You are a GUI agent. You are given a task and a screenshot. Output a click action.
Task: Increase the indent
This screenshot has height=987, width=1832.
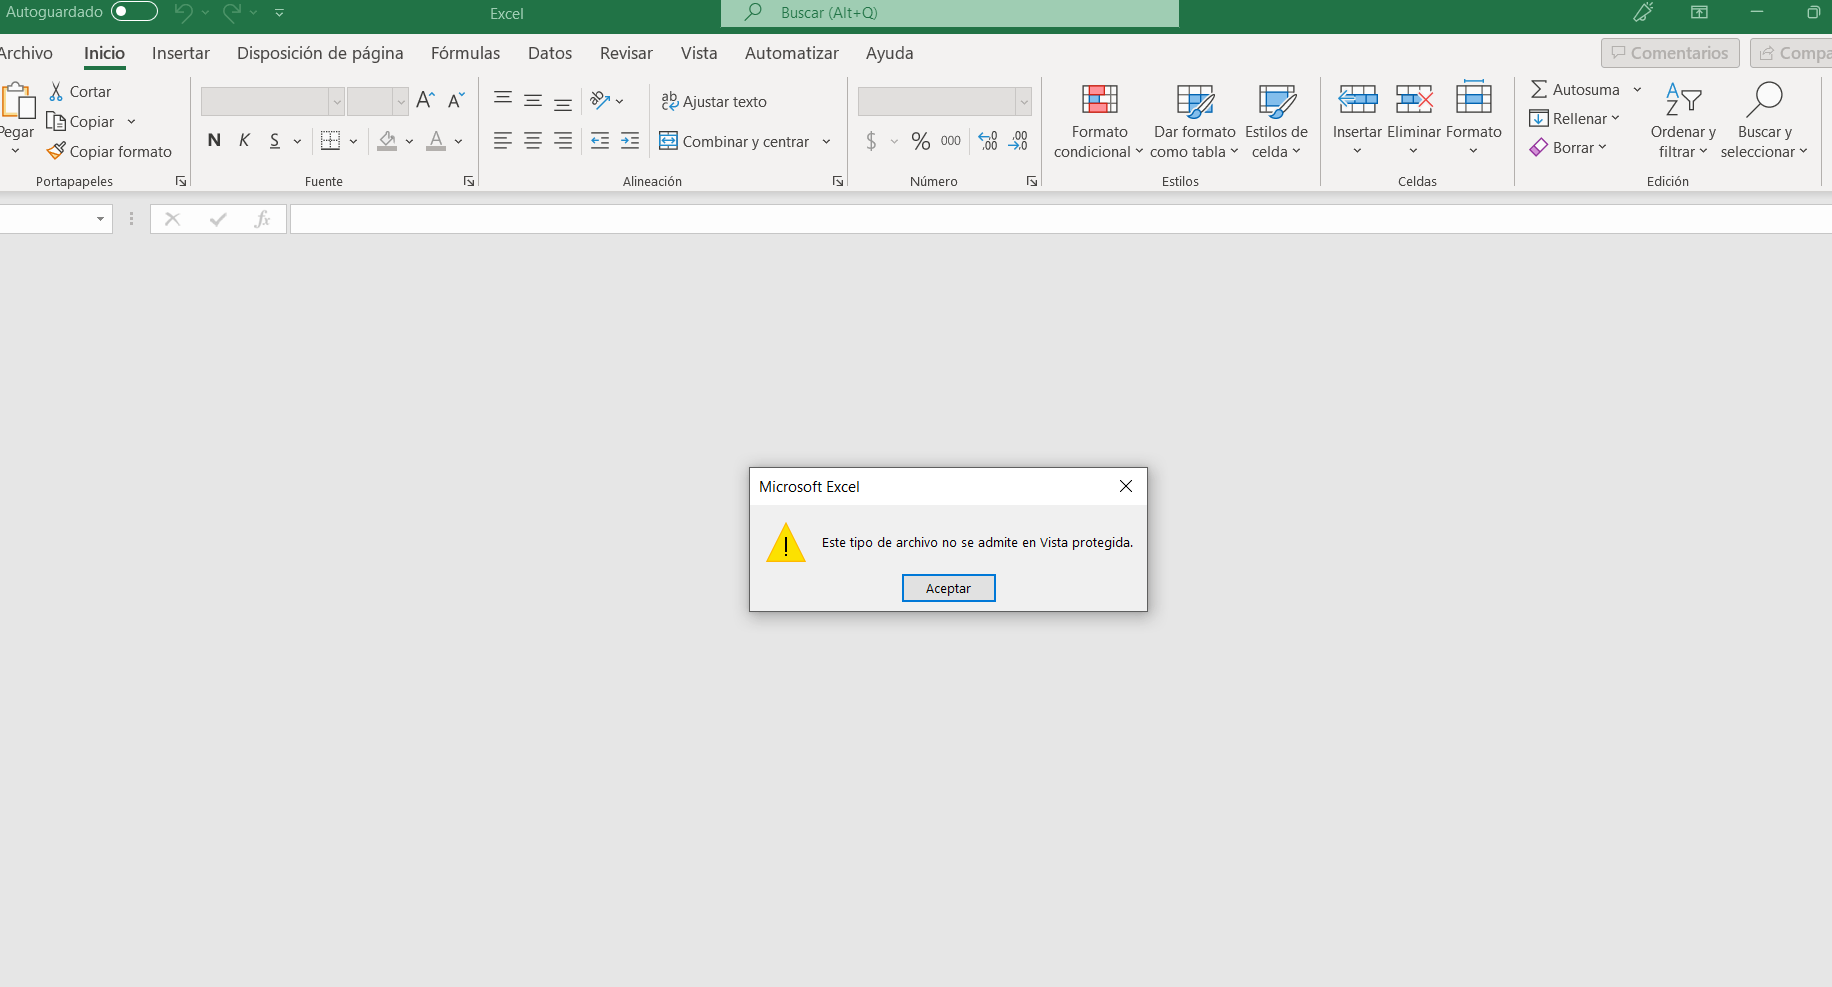(x=630, y=141)
